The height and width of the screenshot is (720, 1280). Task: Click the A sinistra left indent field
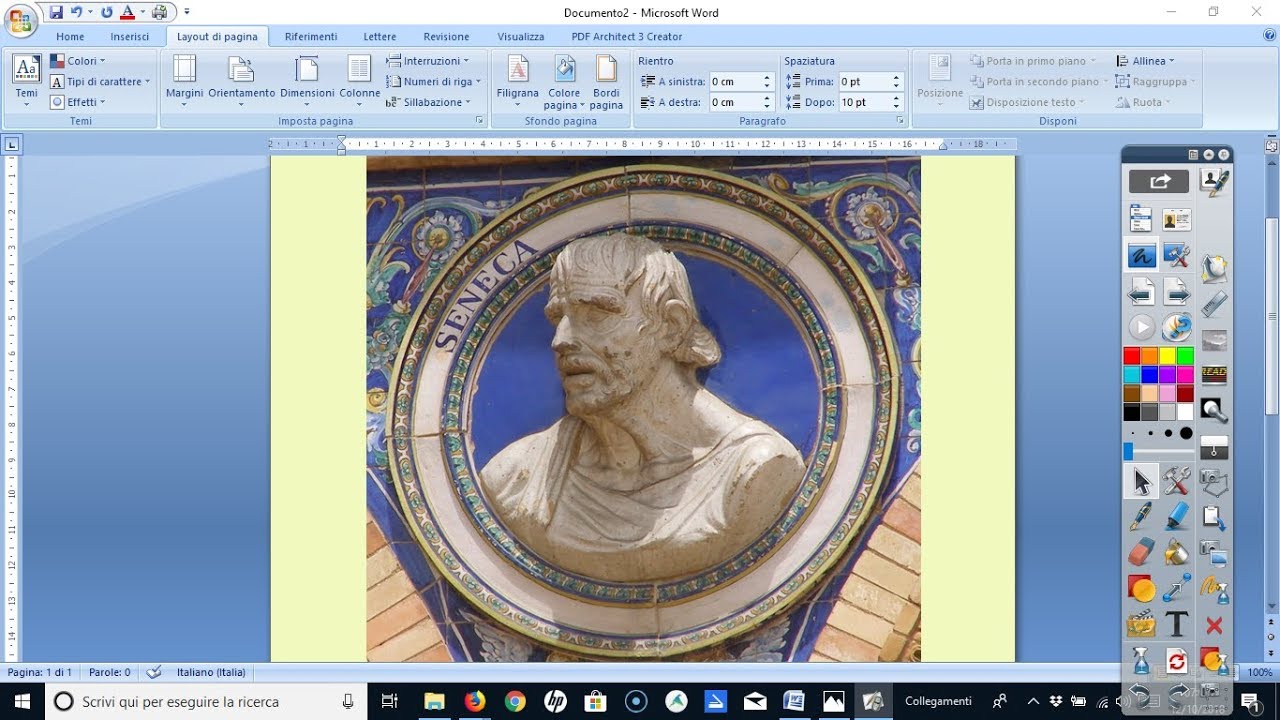(741, 81)
